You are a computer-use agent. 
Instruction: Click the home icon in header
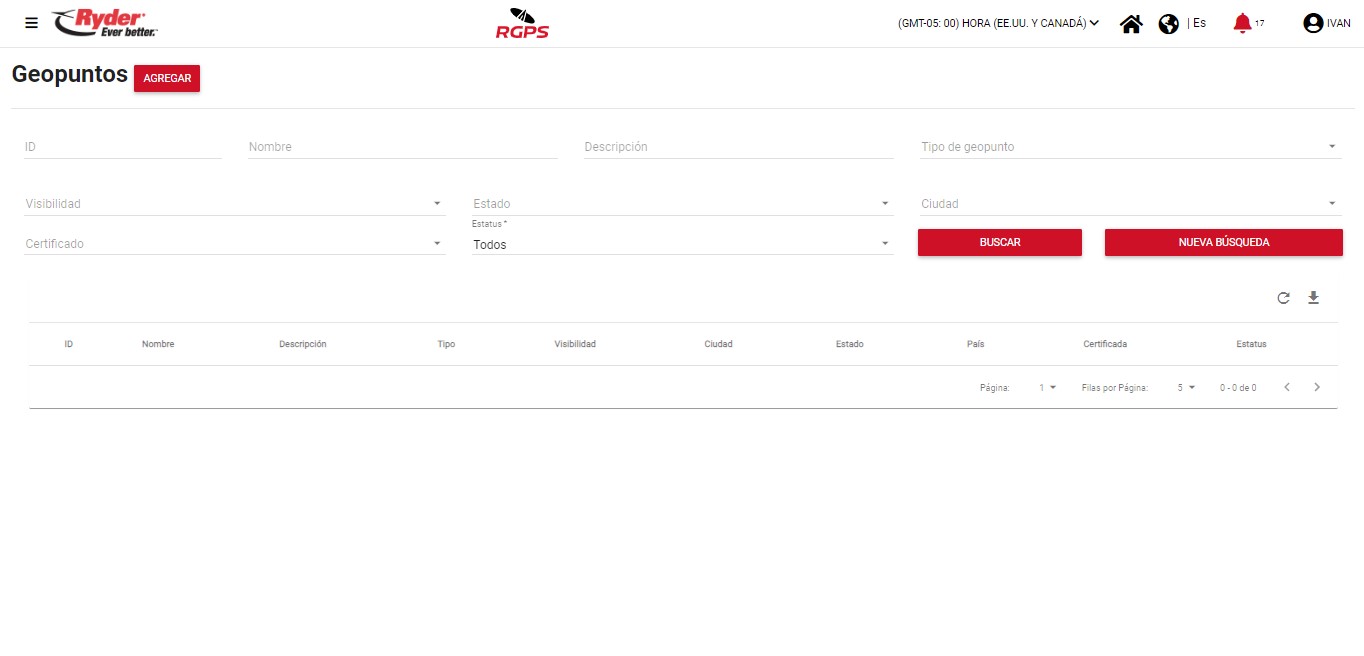point(1131,24)
